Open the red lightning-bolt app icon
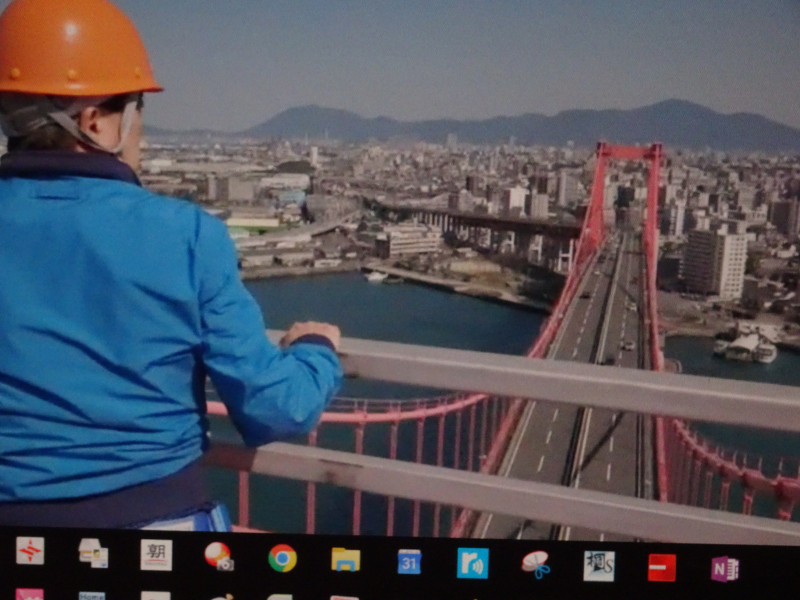The width and height of the screenshot is (800, 600). click(30, 551)
